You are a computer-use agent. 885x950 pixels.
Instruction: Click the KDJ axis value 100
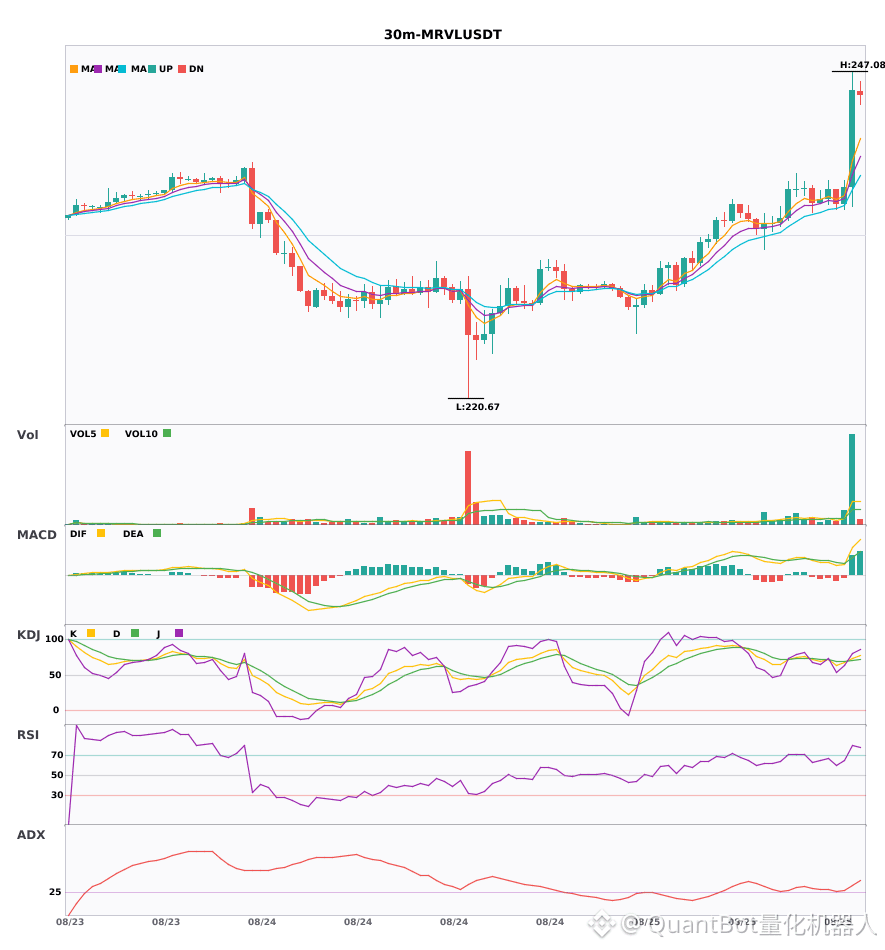(x=54, y=639)
